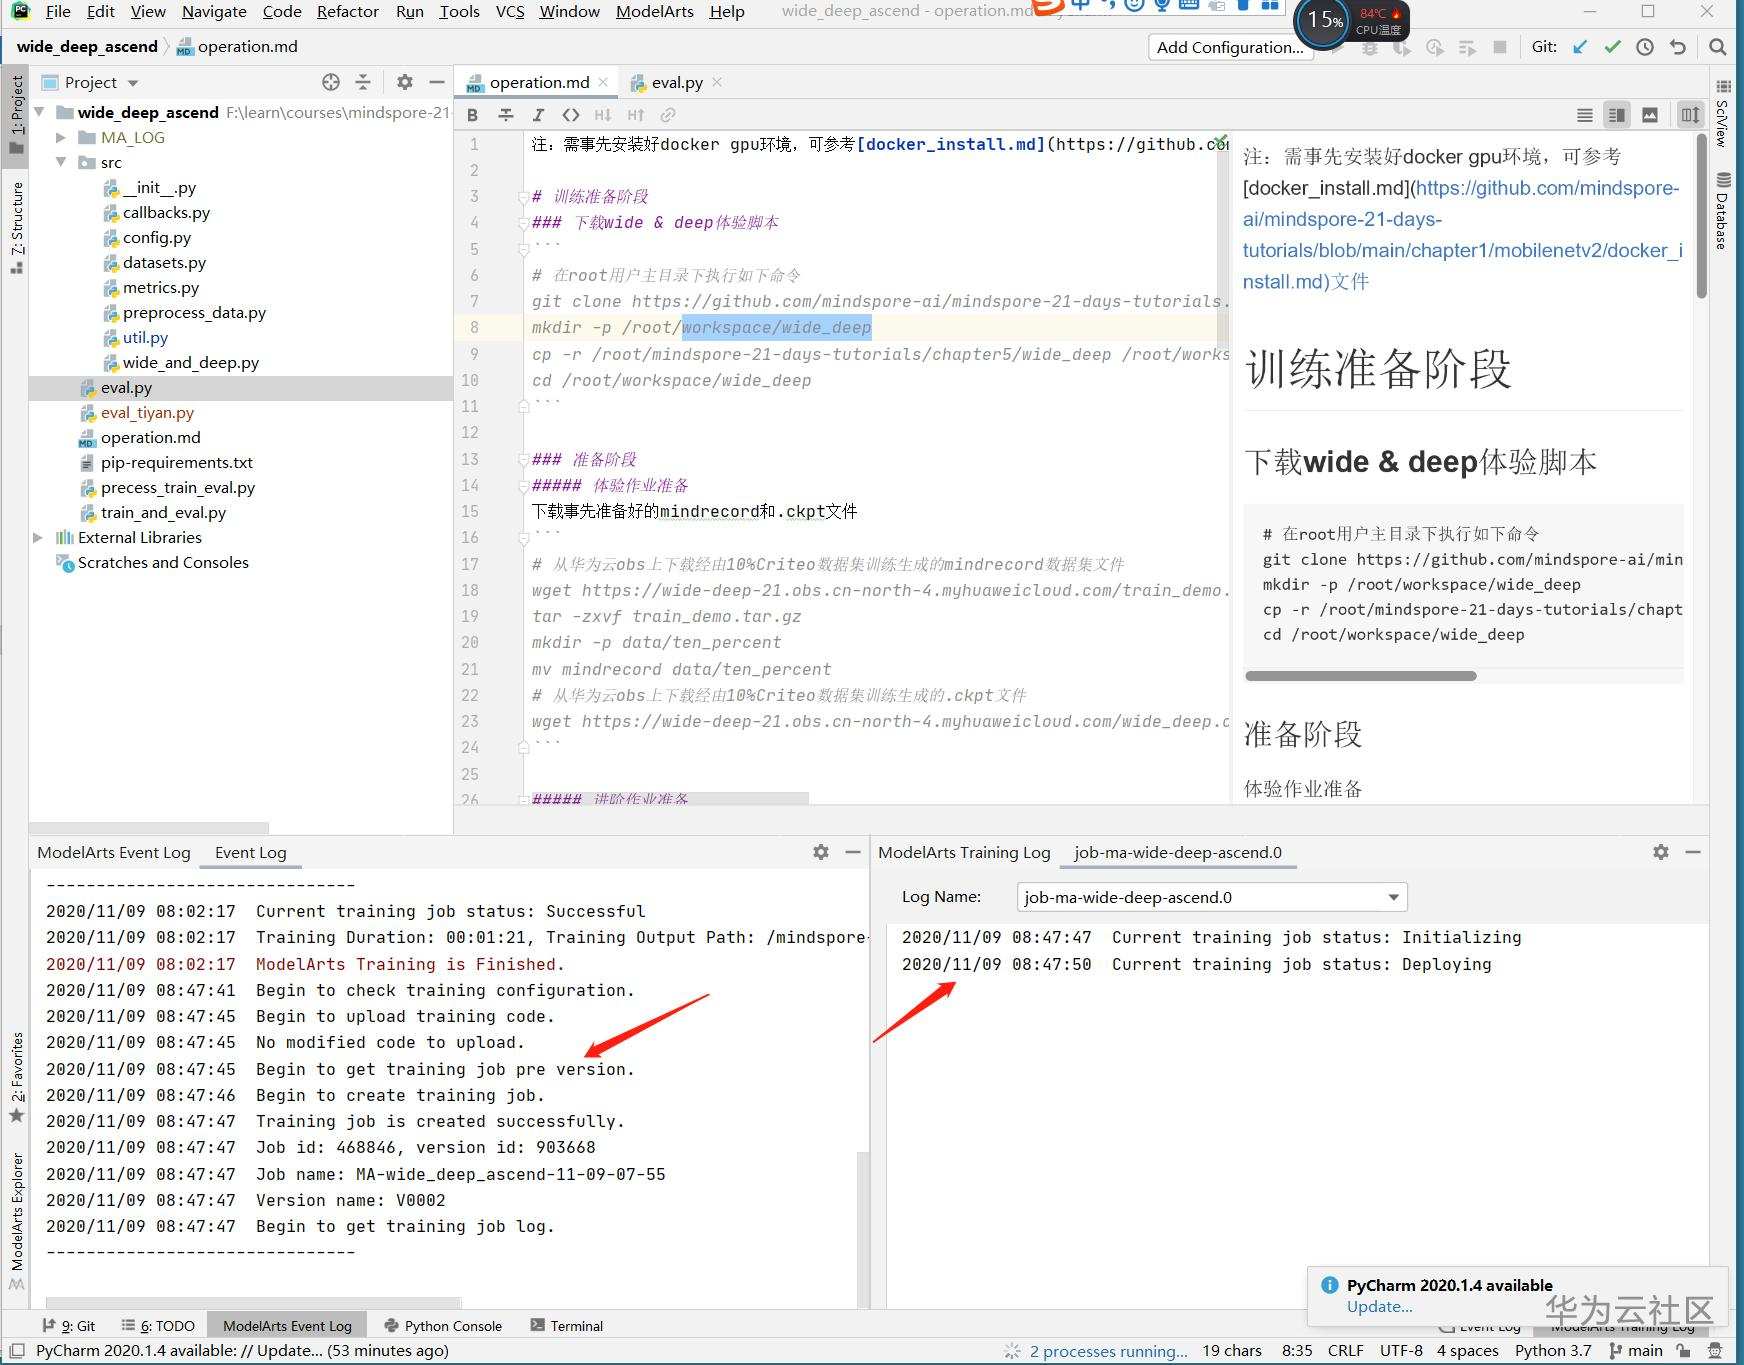This screenshot has width=1744, height=1365.
Task: Toggle the Favorites tool window stripe button
Action: 16,1077
